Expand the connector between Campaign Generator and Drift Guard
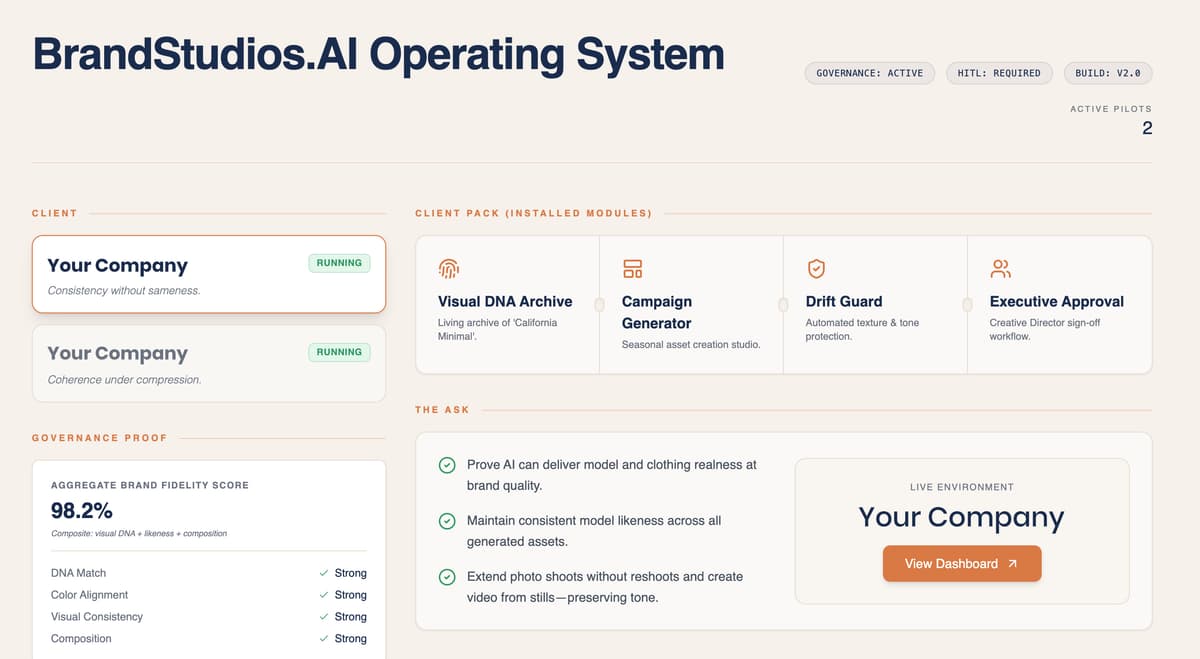The height and width of the screenshot is (659, 1200). 782,303
